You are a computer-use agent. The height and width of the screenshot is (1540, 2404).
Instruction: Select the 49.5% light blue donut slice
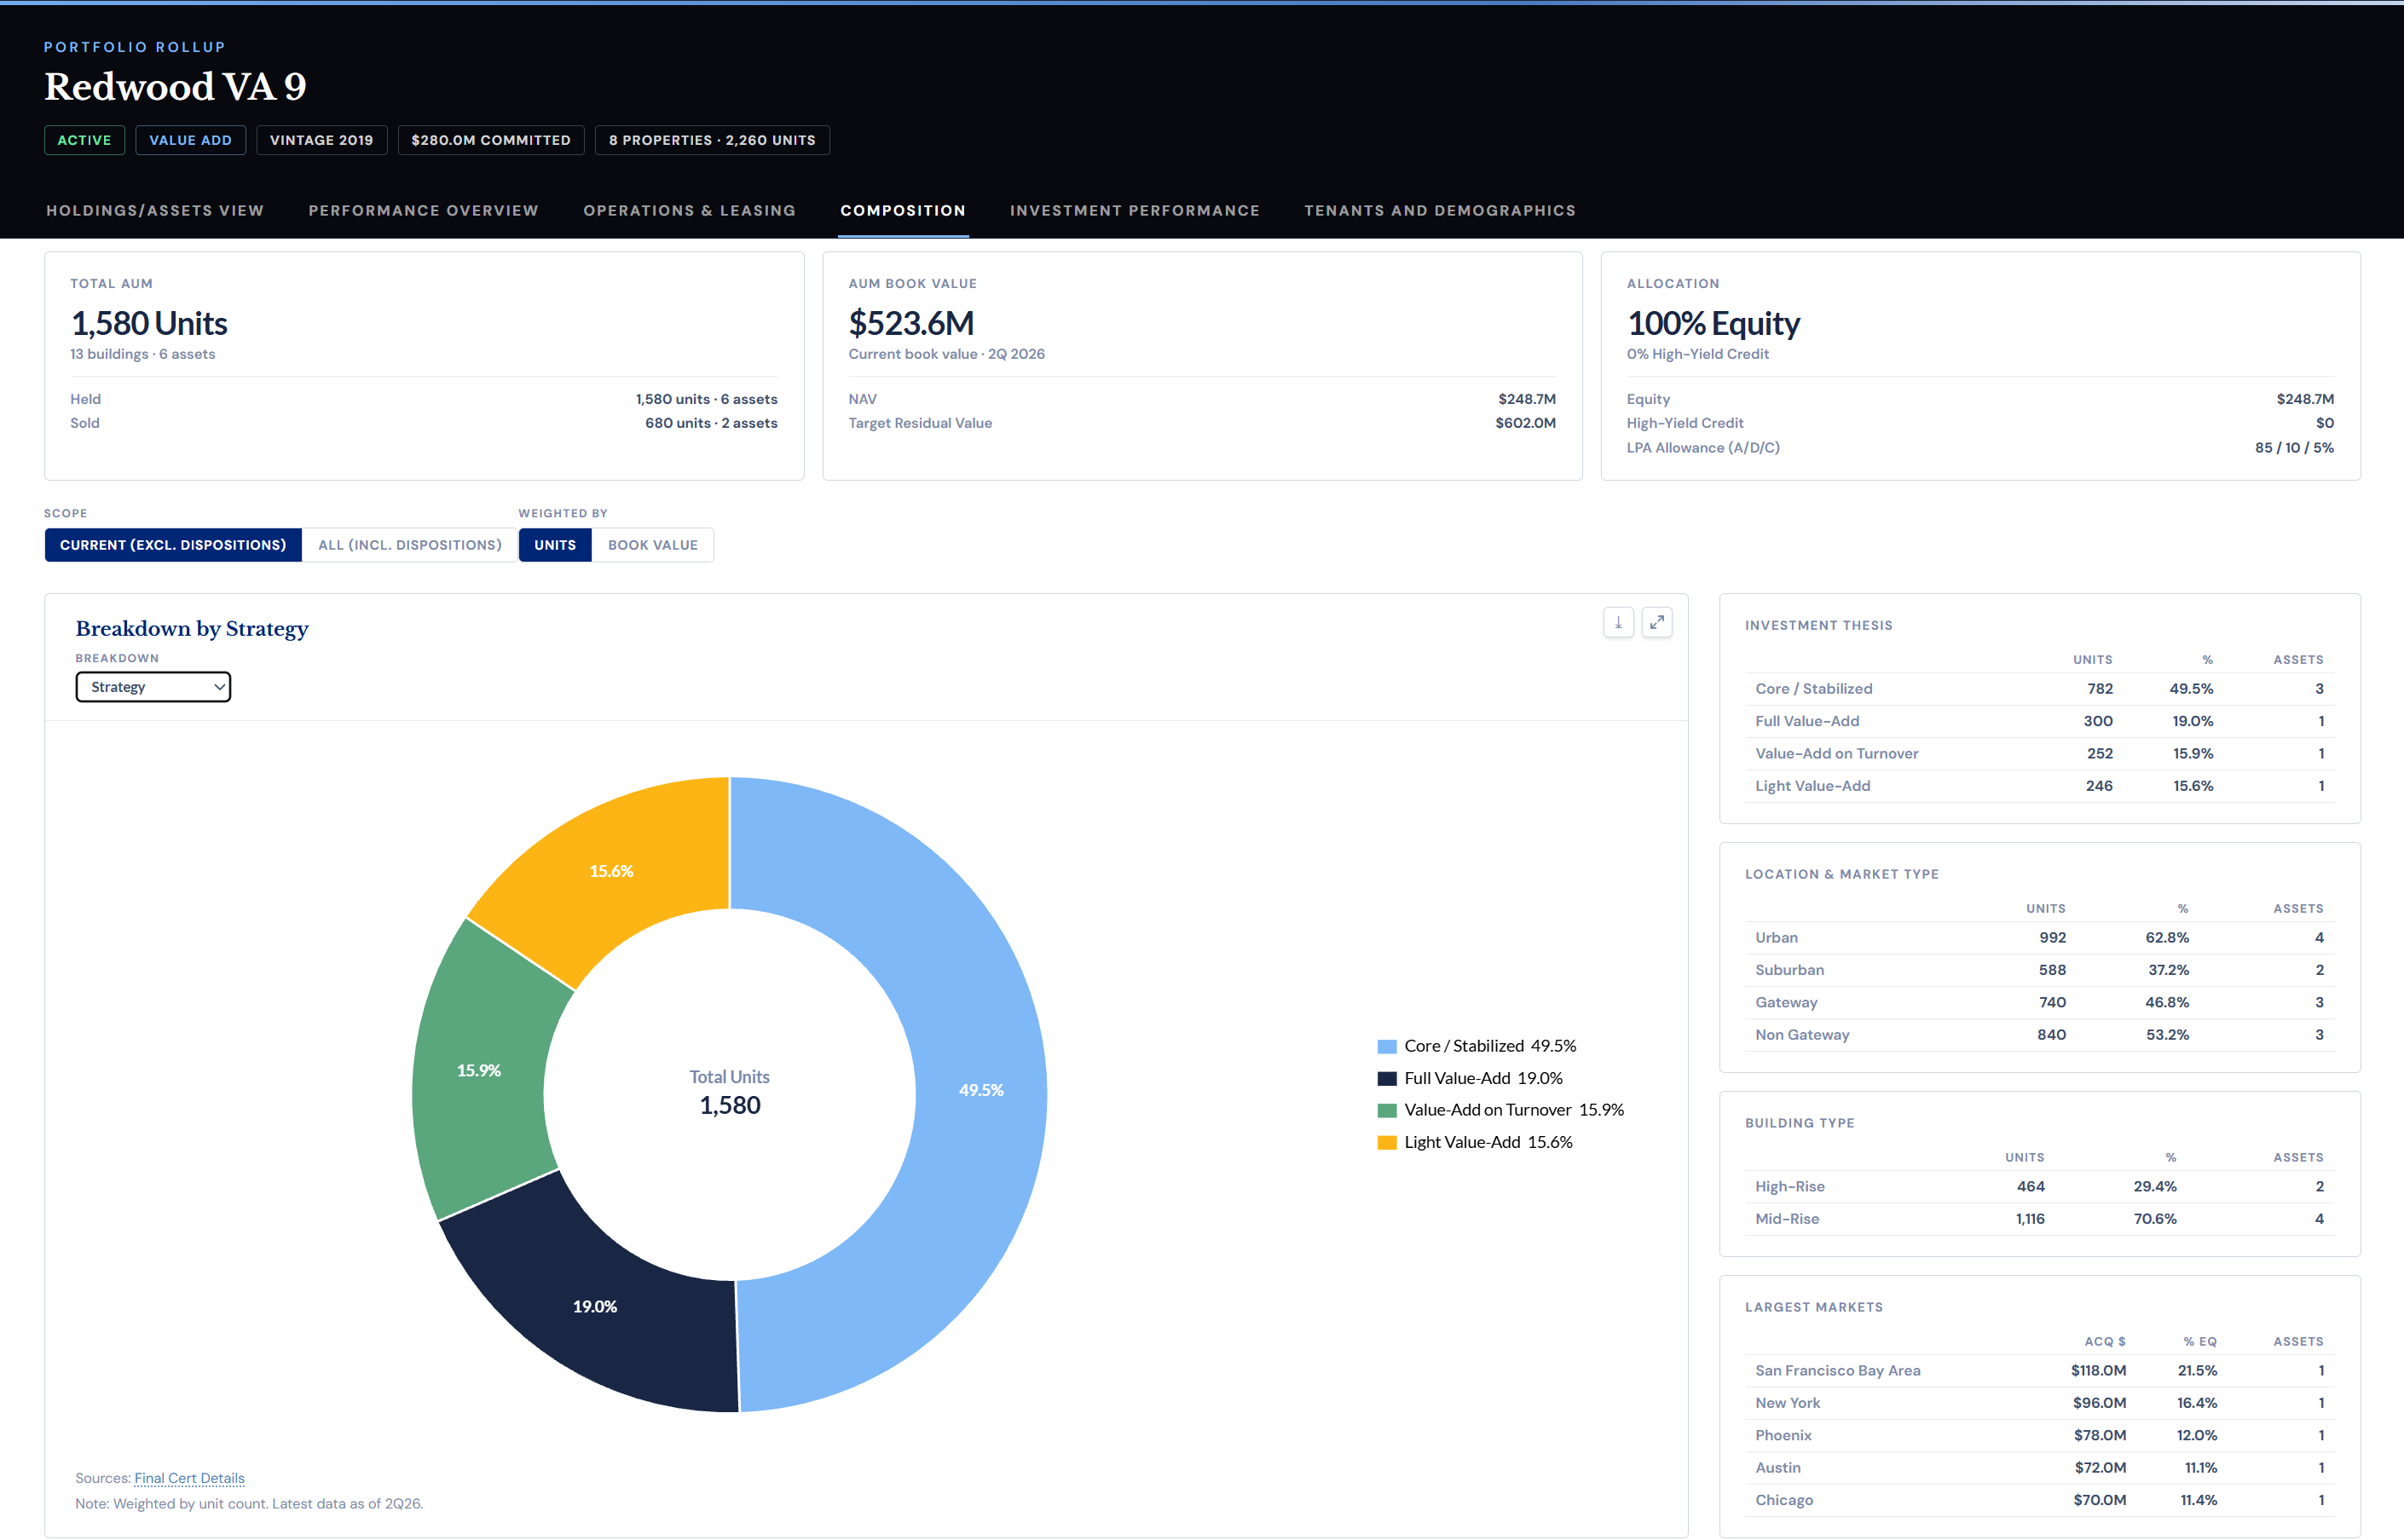coord(980,1090)
